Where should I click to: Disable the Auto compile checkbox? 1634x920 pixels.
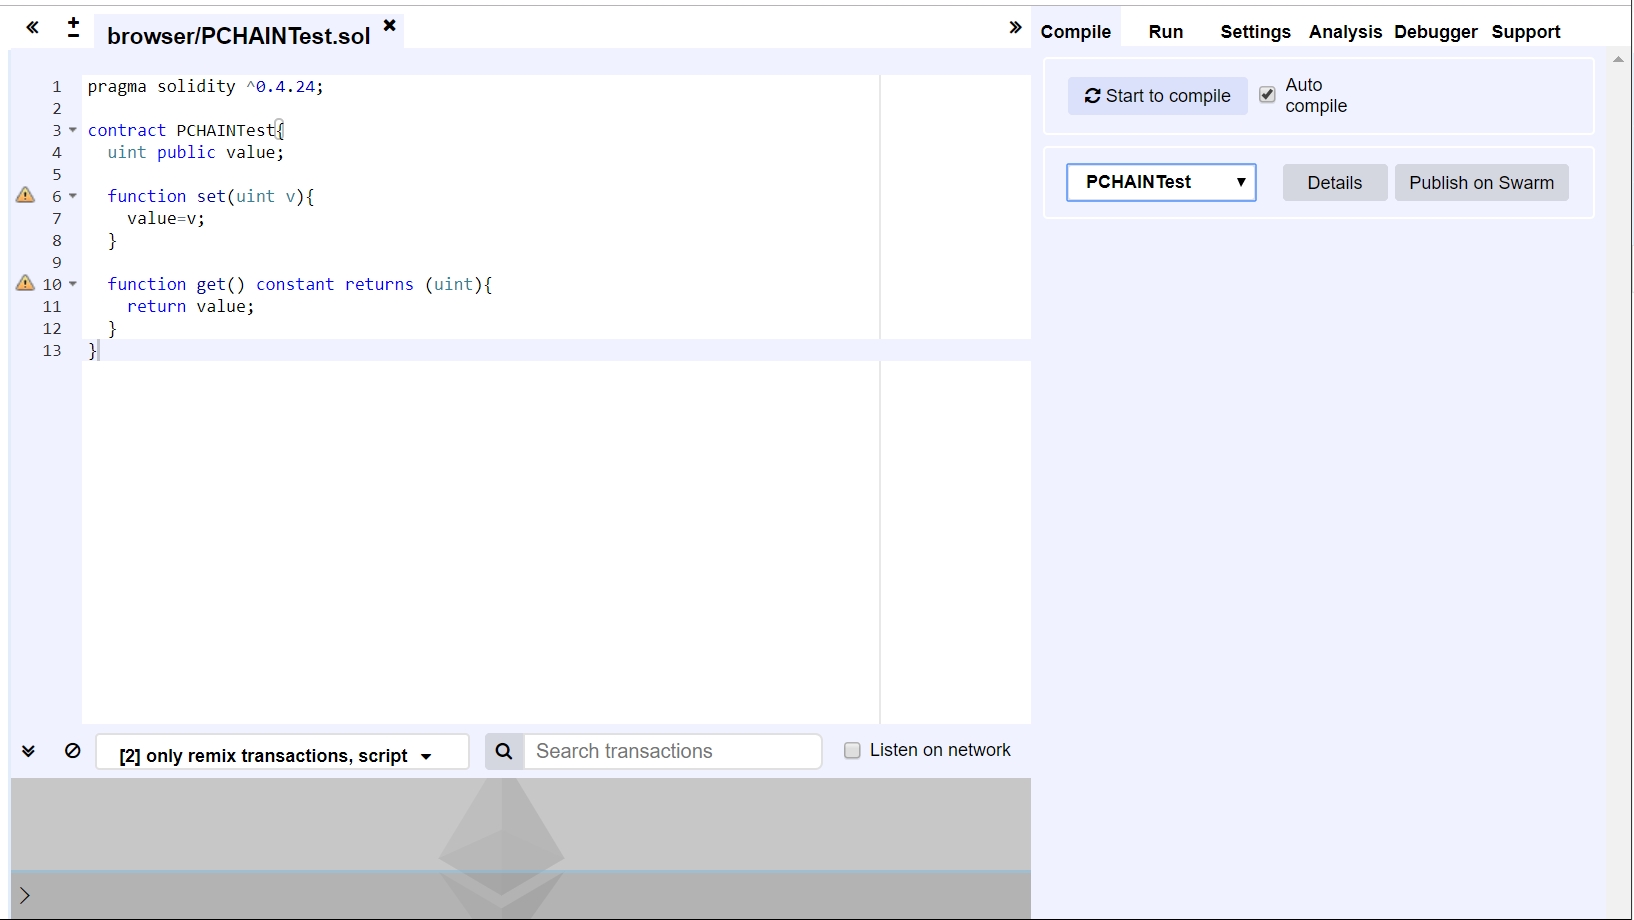1267,94
